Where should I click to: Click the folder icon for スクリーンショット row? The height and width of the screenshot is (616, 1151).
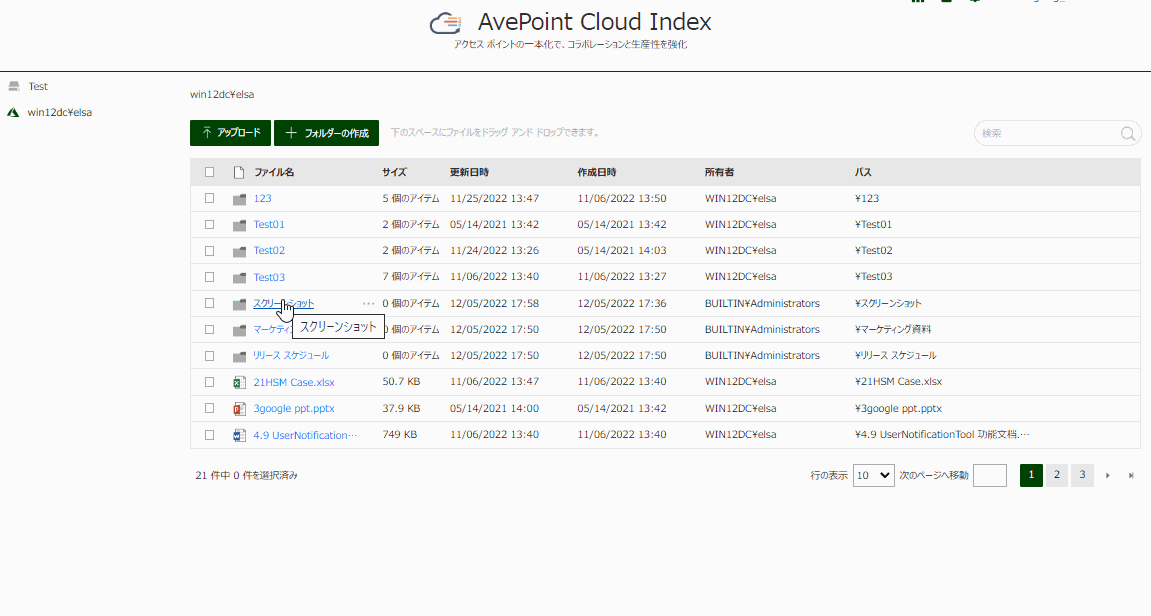tap(239, 304)
